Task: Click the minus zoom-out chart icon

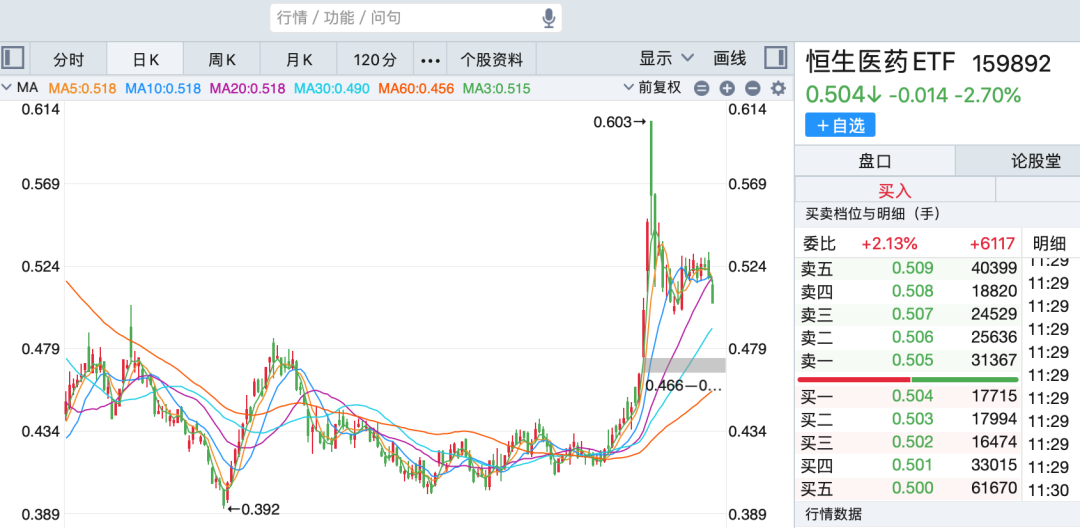Action: click(753, 88)
